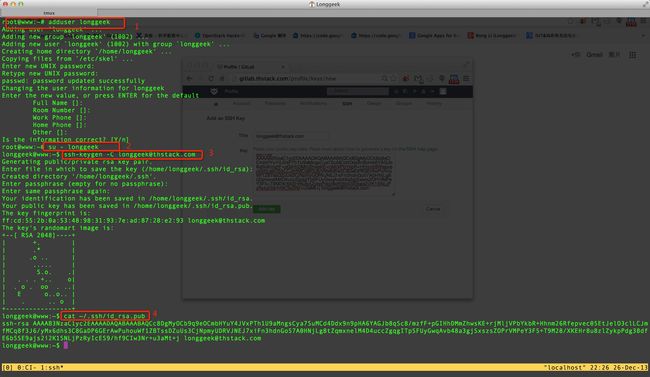Bookmark the GitLab page with the star icon
Viewport: 650px width, 377px height.
pos(393,78)
